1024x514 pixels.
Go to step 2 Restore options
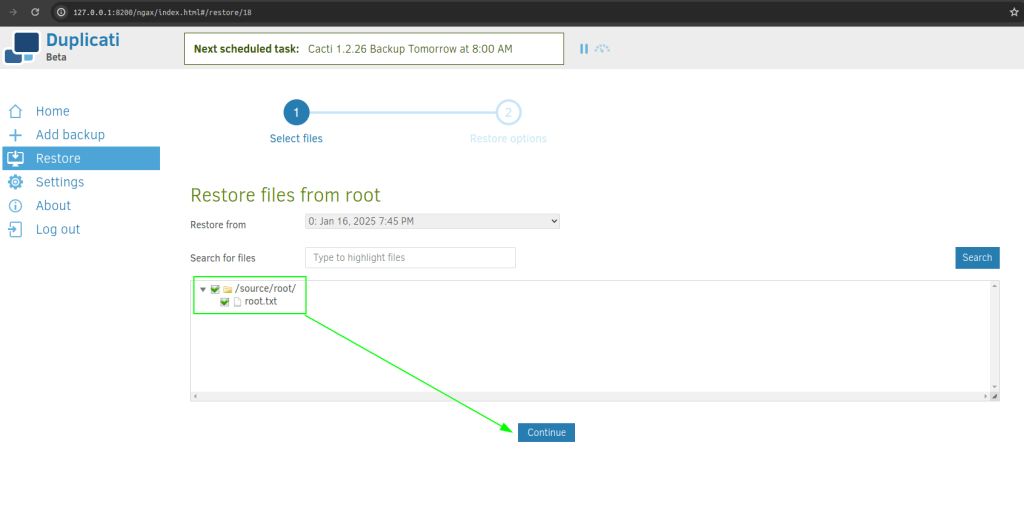[x=508, y=113]
